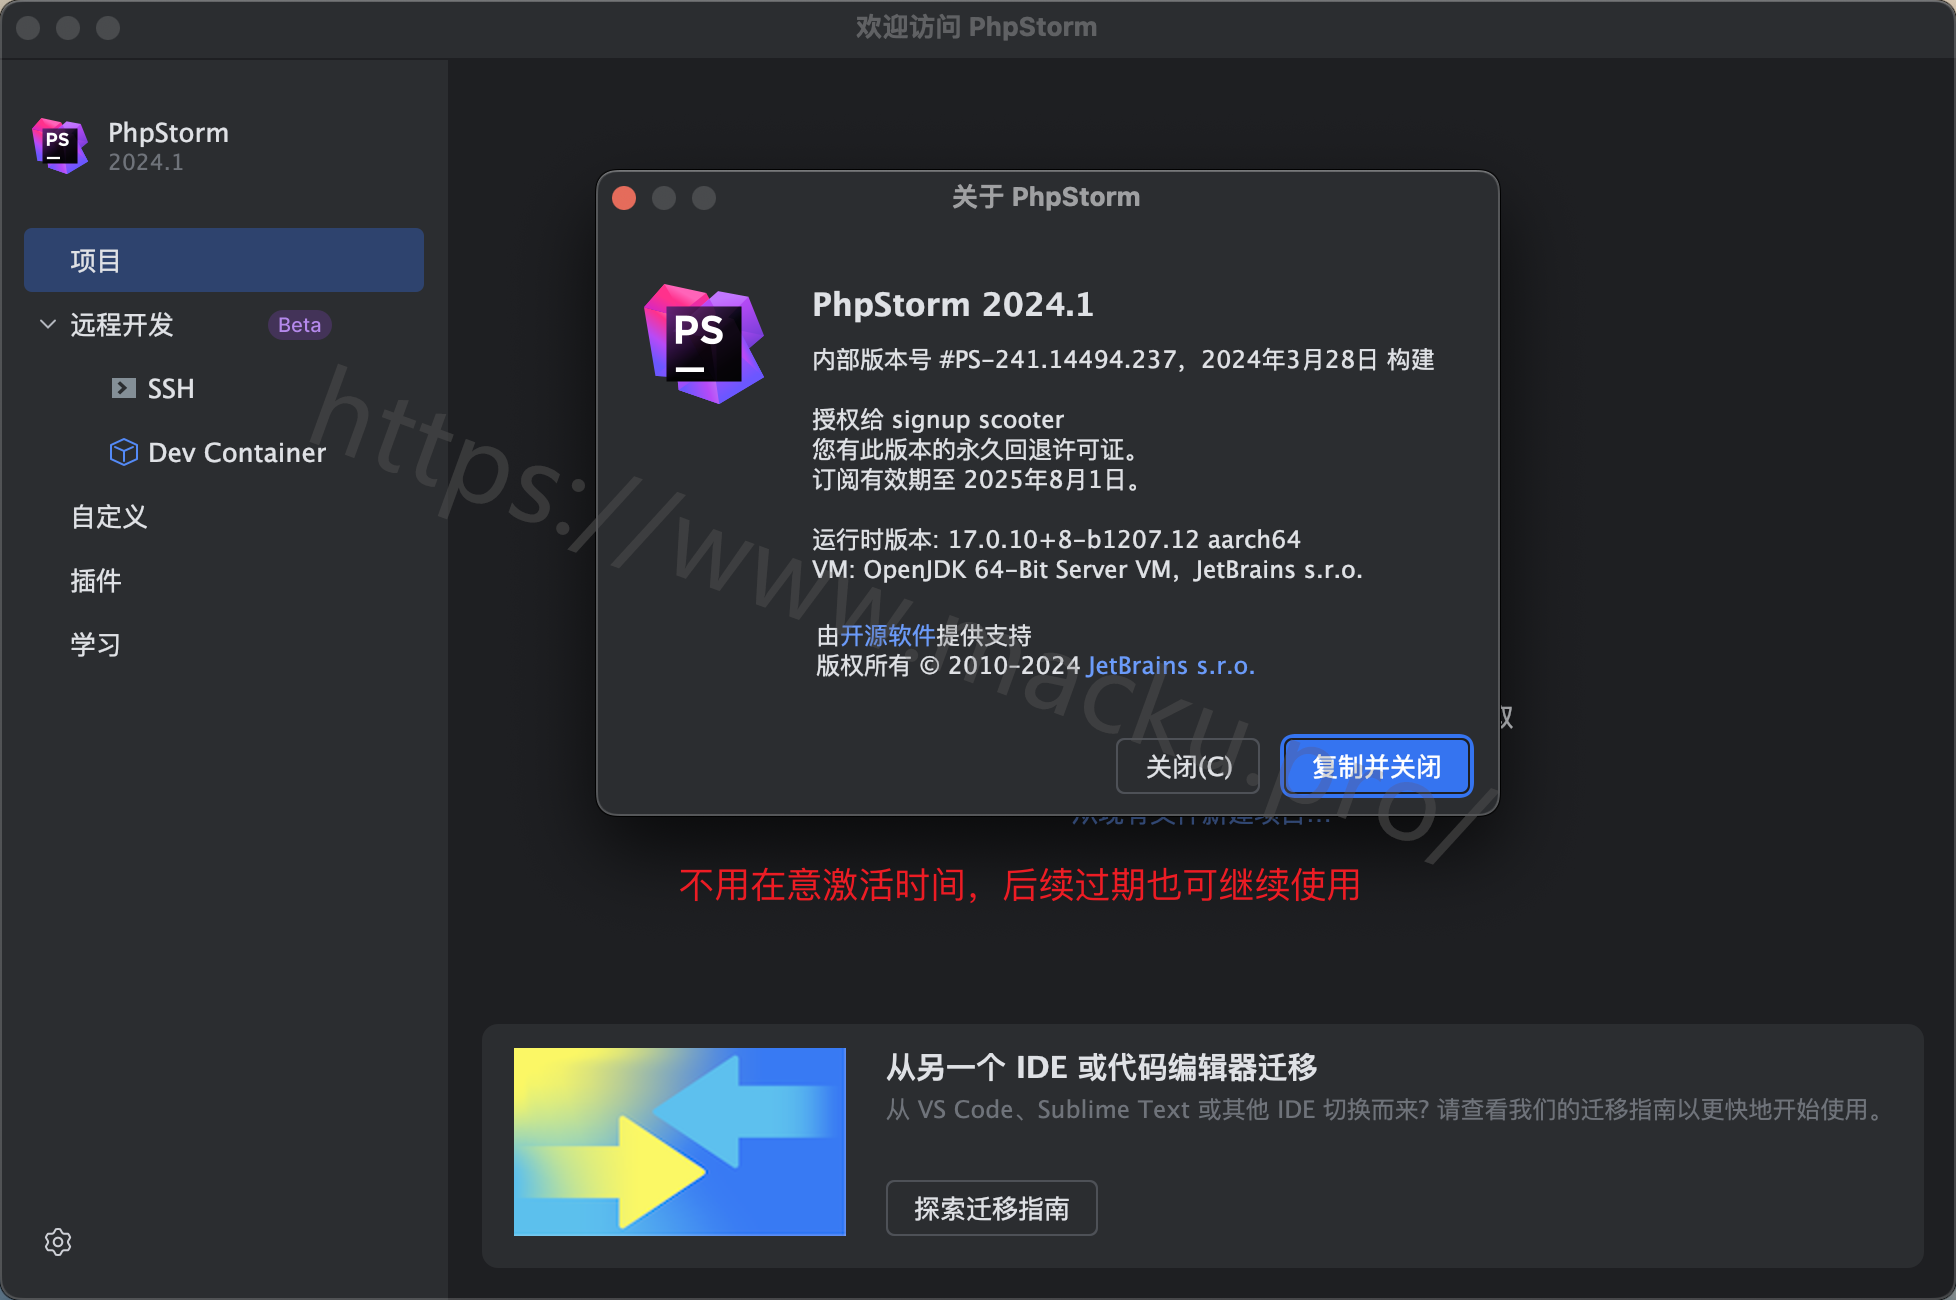Click the 2024.1 version label in sidebar
This screenshot has height=1300, width=1956.
[x=146, y=162]
